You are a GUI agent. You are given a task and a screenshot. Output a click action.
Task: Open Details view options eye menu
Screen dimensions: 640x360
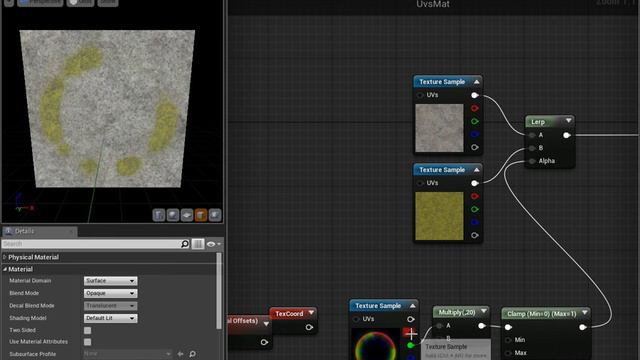coord(213,244)
